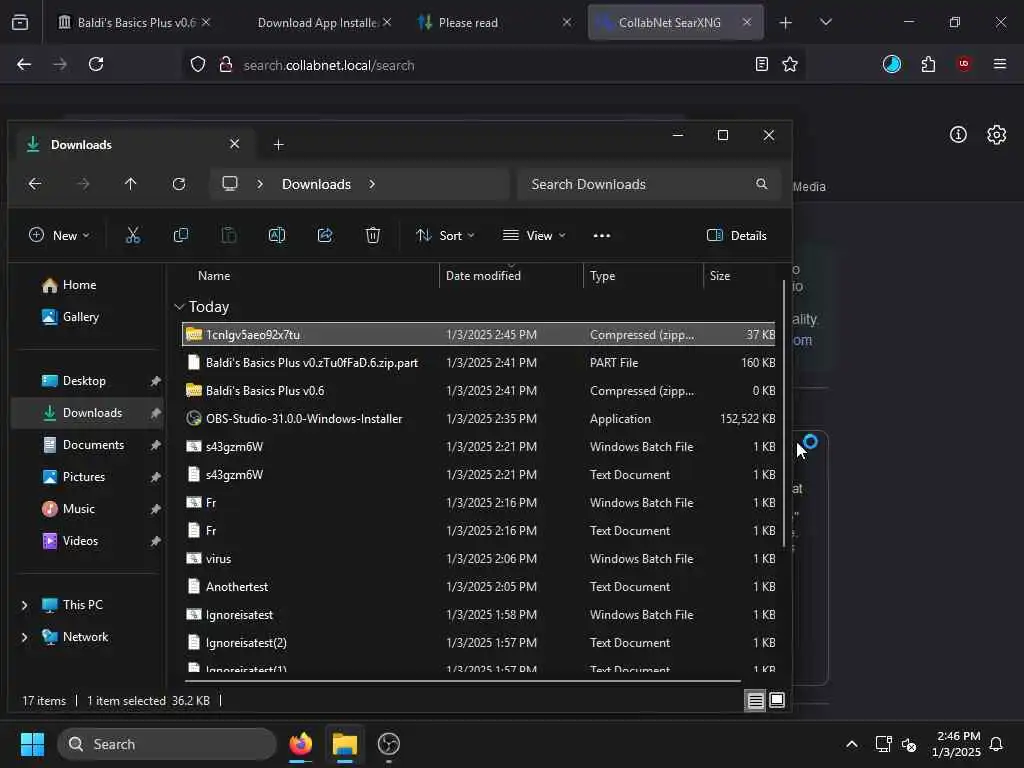
Task: Select Baldi's Basics Plus v0.6 zip folder
Action: click(479, 391)
